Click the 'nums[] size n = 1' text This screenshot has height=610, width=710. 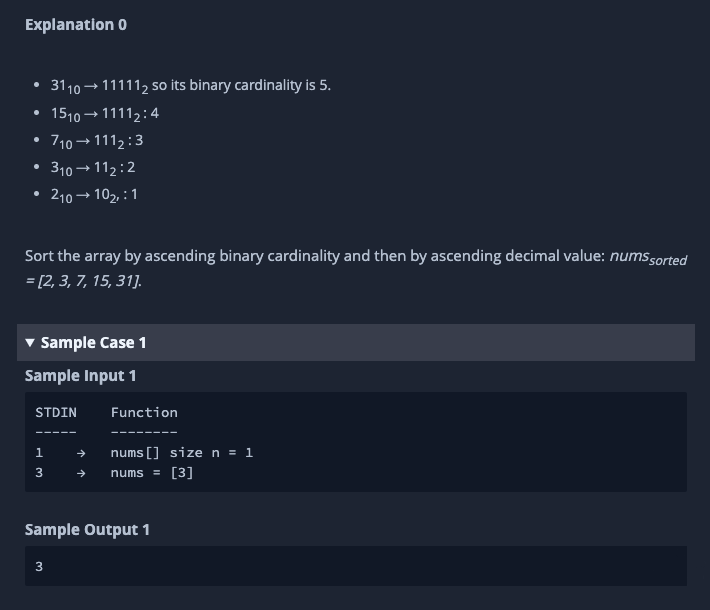(182, 452)
